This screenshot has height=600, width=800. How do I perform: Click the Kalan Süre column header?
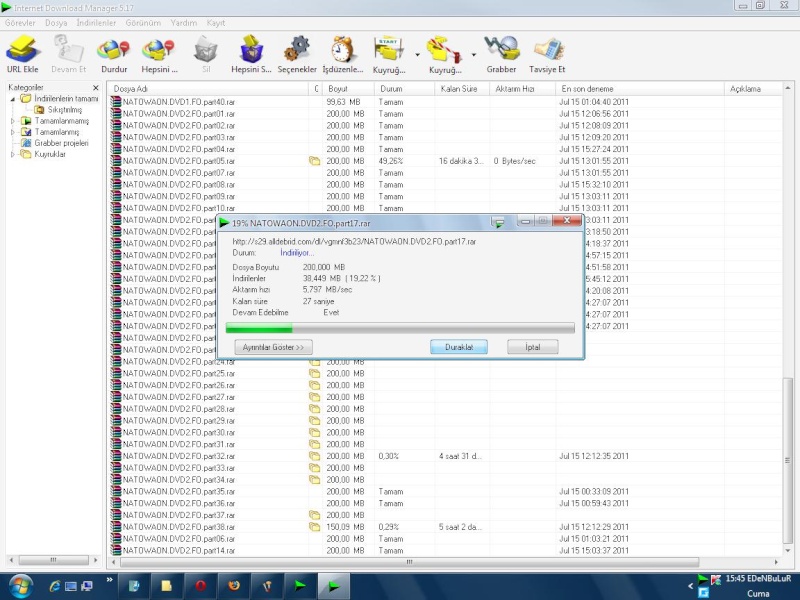[462, 89]
